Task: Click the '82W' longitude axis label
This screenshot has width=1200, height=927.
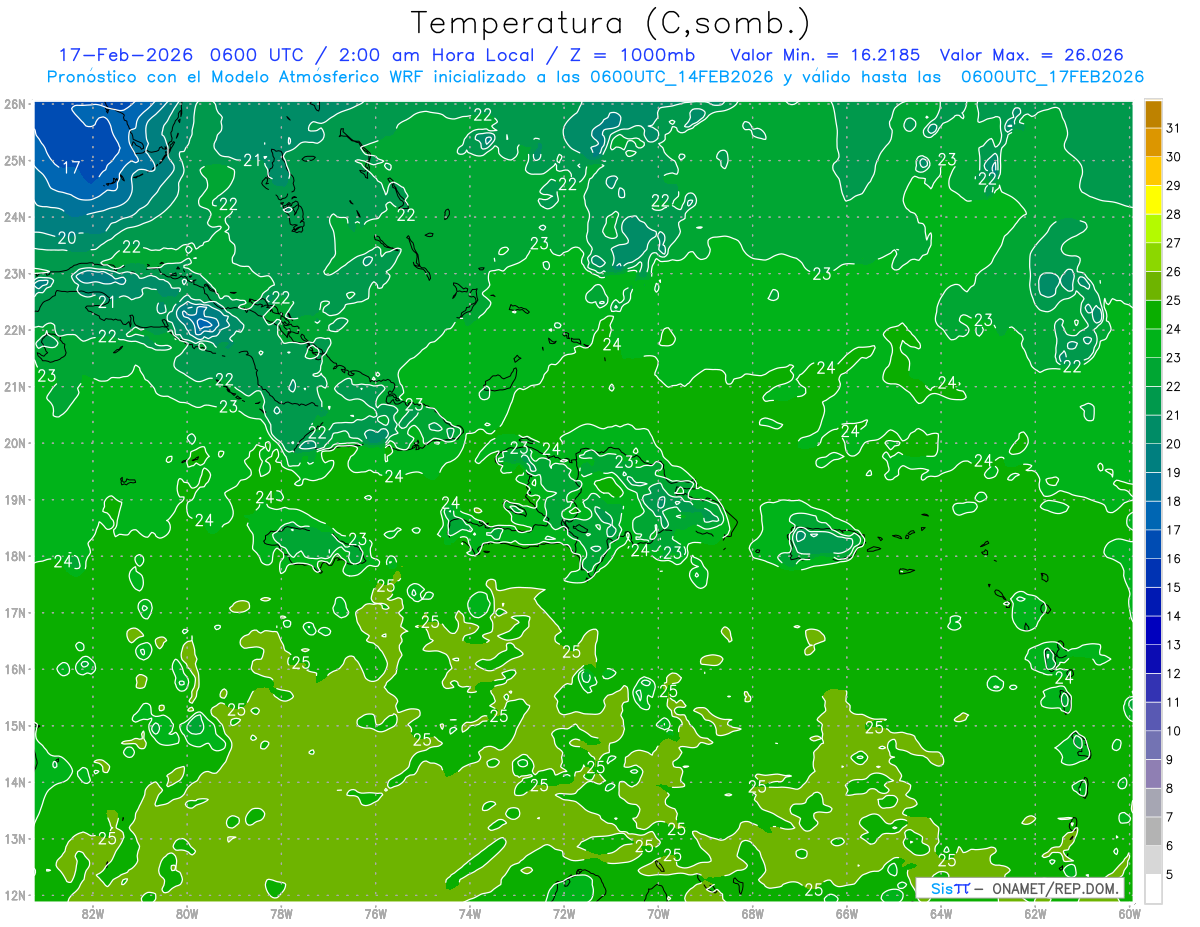Action: pyautogui.click(x=93, y=913)
